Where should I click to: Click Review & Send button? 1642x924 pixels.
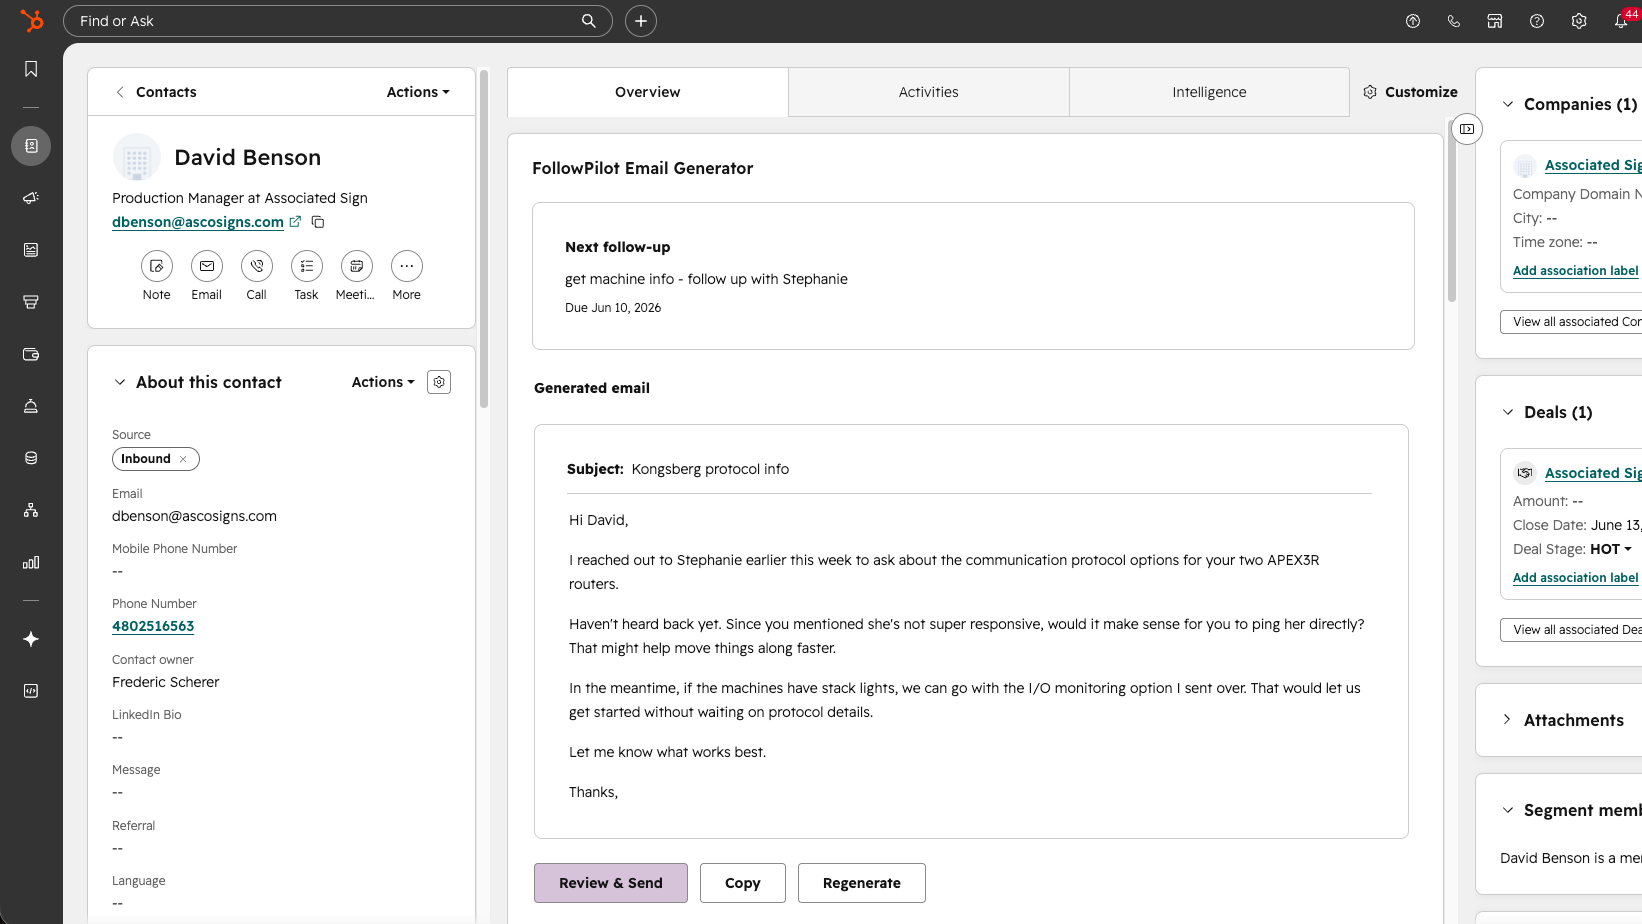[611, 883]
